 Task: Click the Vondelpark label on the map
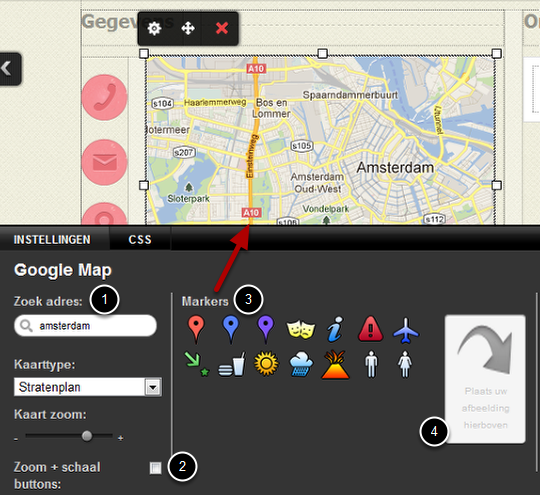(326, 209)
